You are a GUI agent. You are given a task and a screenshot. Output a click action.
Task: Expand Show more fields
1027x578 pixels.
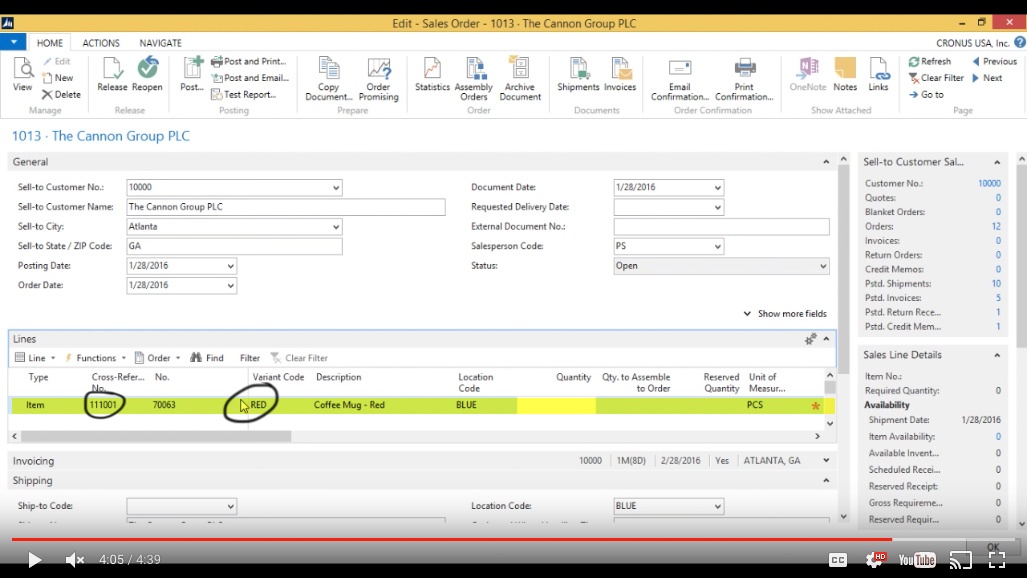click(x=785, y=314)
